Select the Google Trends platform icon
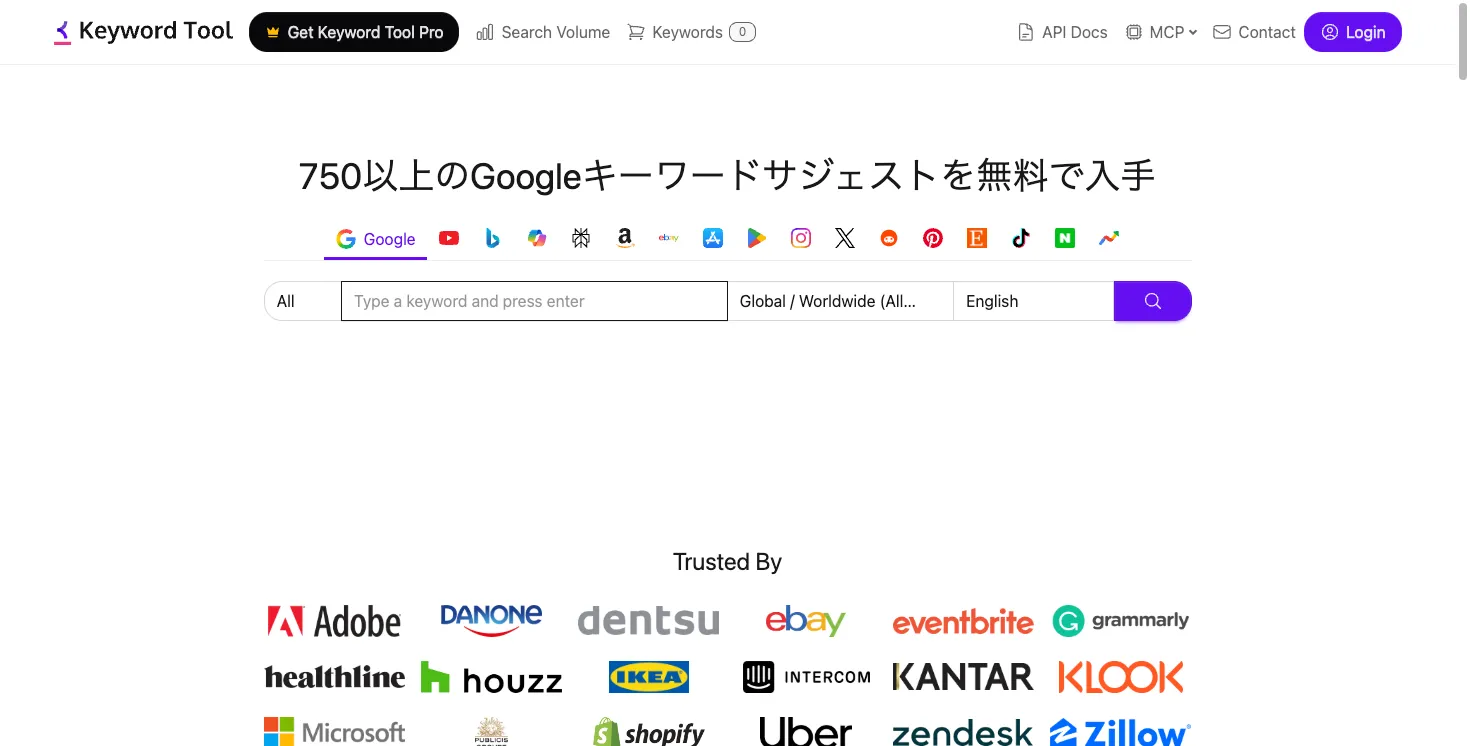Viewport: 1470px width, 746px height. [x=1109, y=238]
